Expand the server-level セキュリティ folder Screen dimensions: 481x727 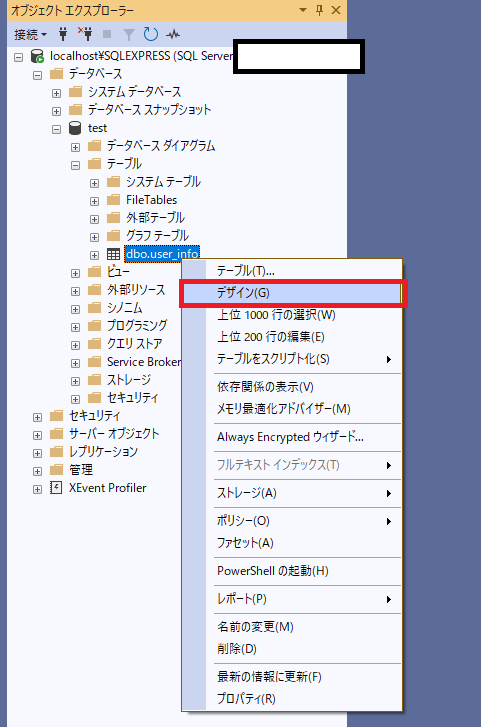point(38,417)
